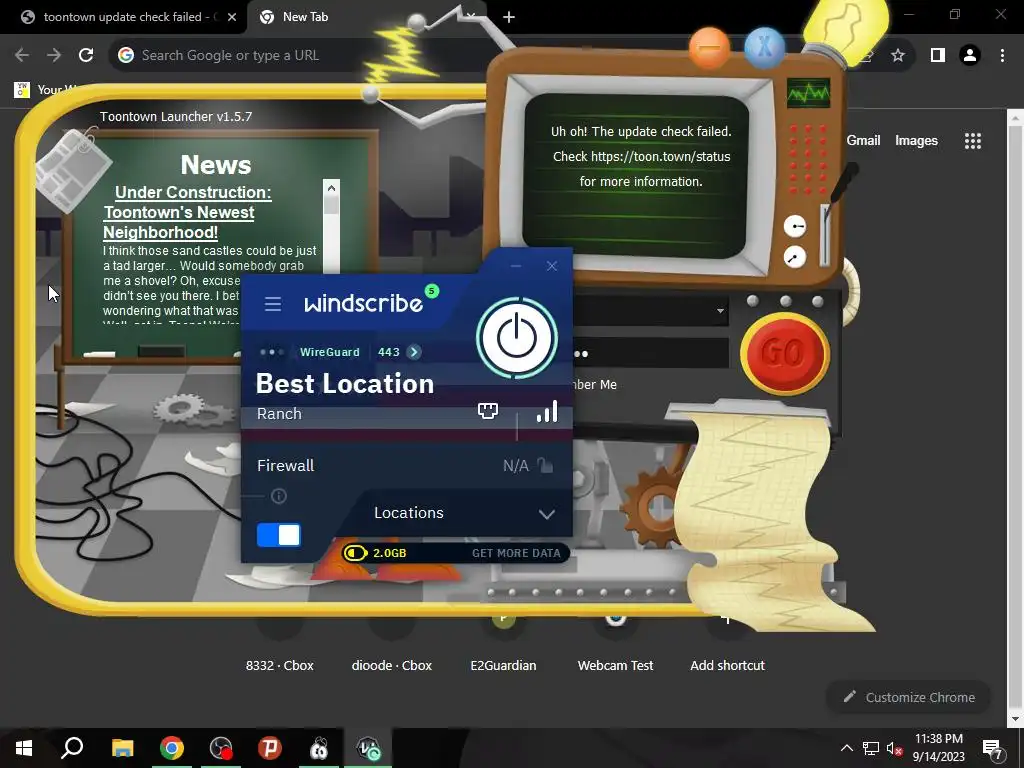Click the Chrome icon in the taskbar
The height and width of the screenshot is (768, 1024).
coord(172,748)
